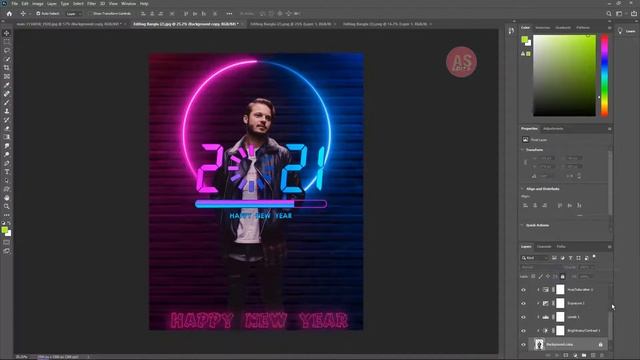The image size is (640, 360).
Task: Pick a color in the Color panel field
Action: point(564,76)
